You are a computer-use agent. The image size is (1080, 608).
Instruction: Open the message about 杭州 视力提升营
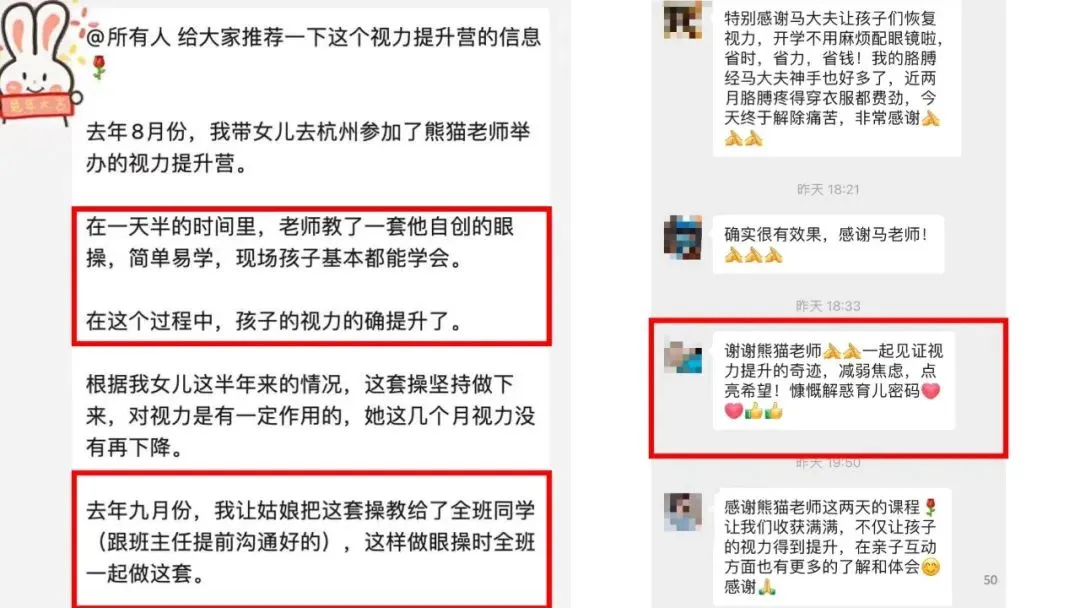pos(308,147)
